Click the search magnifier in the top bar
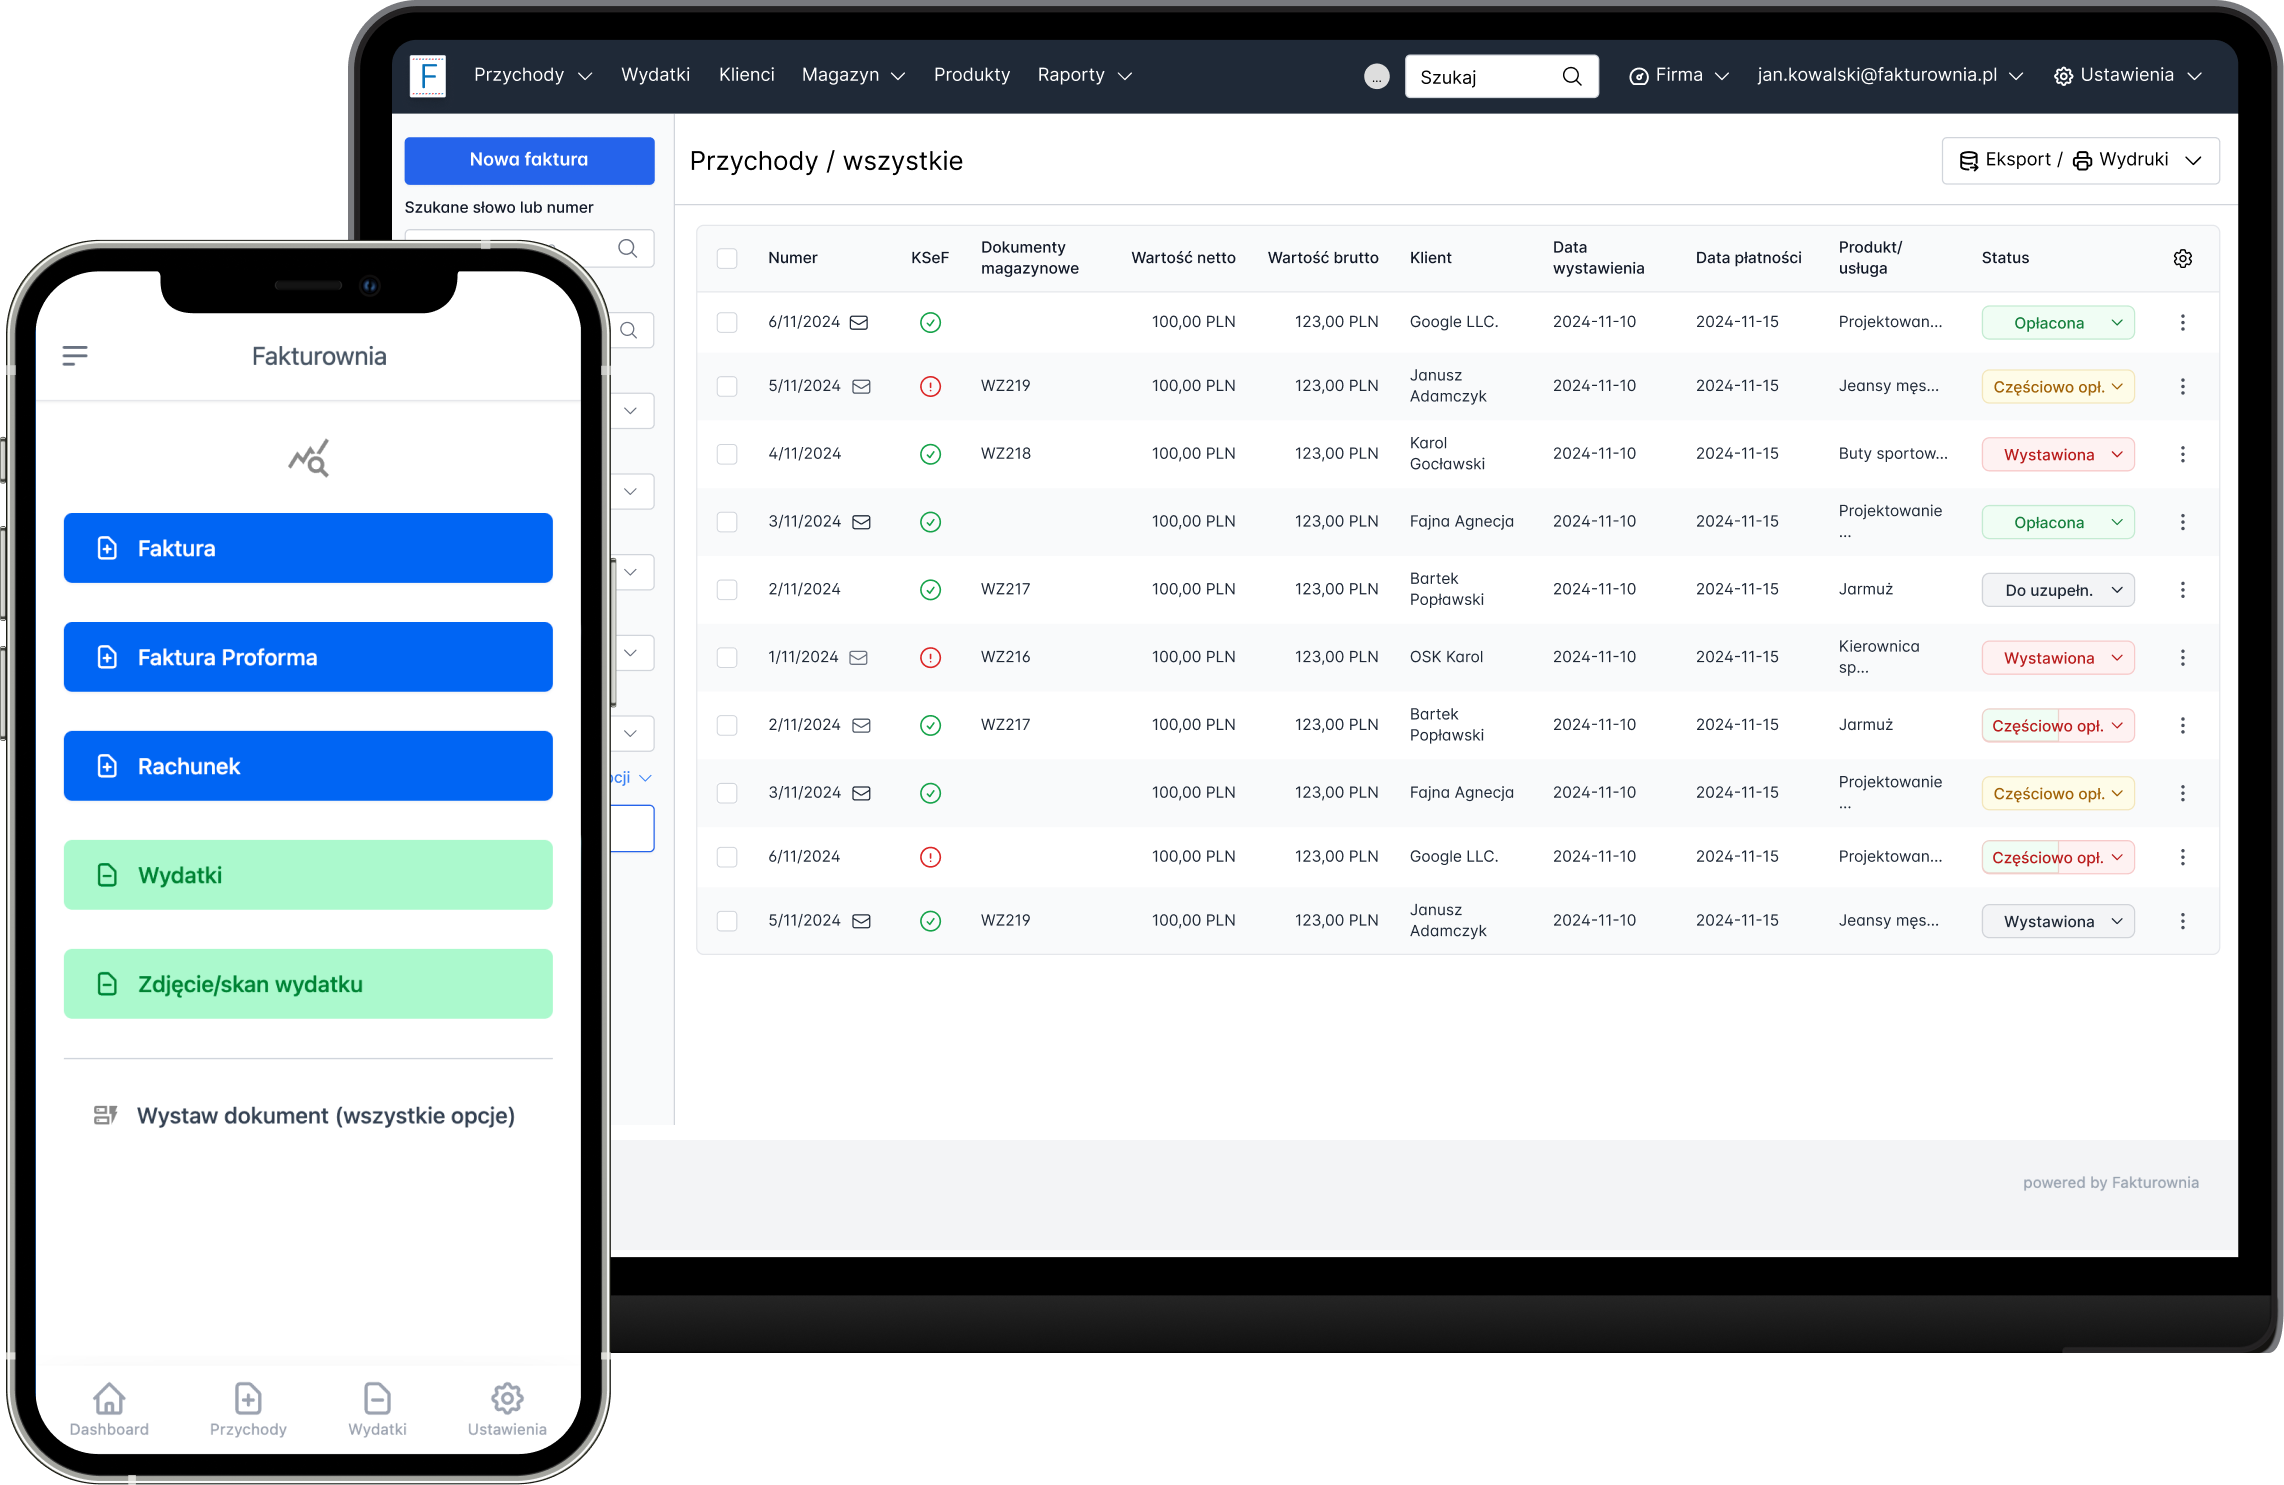2284x1485 pixels. click(x=1570, y=76)
